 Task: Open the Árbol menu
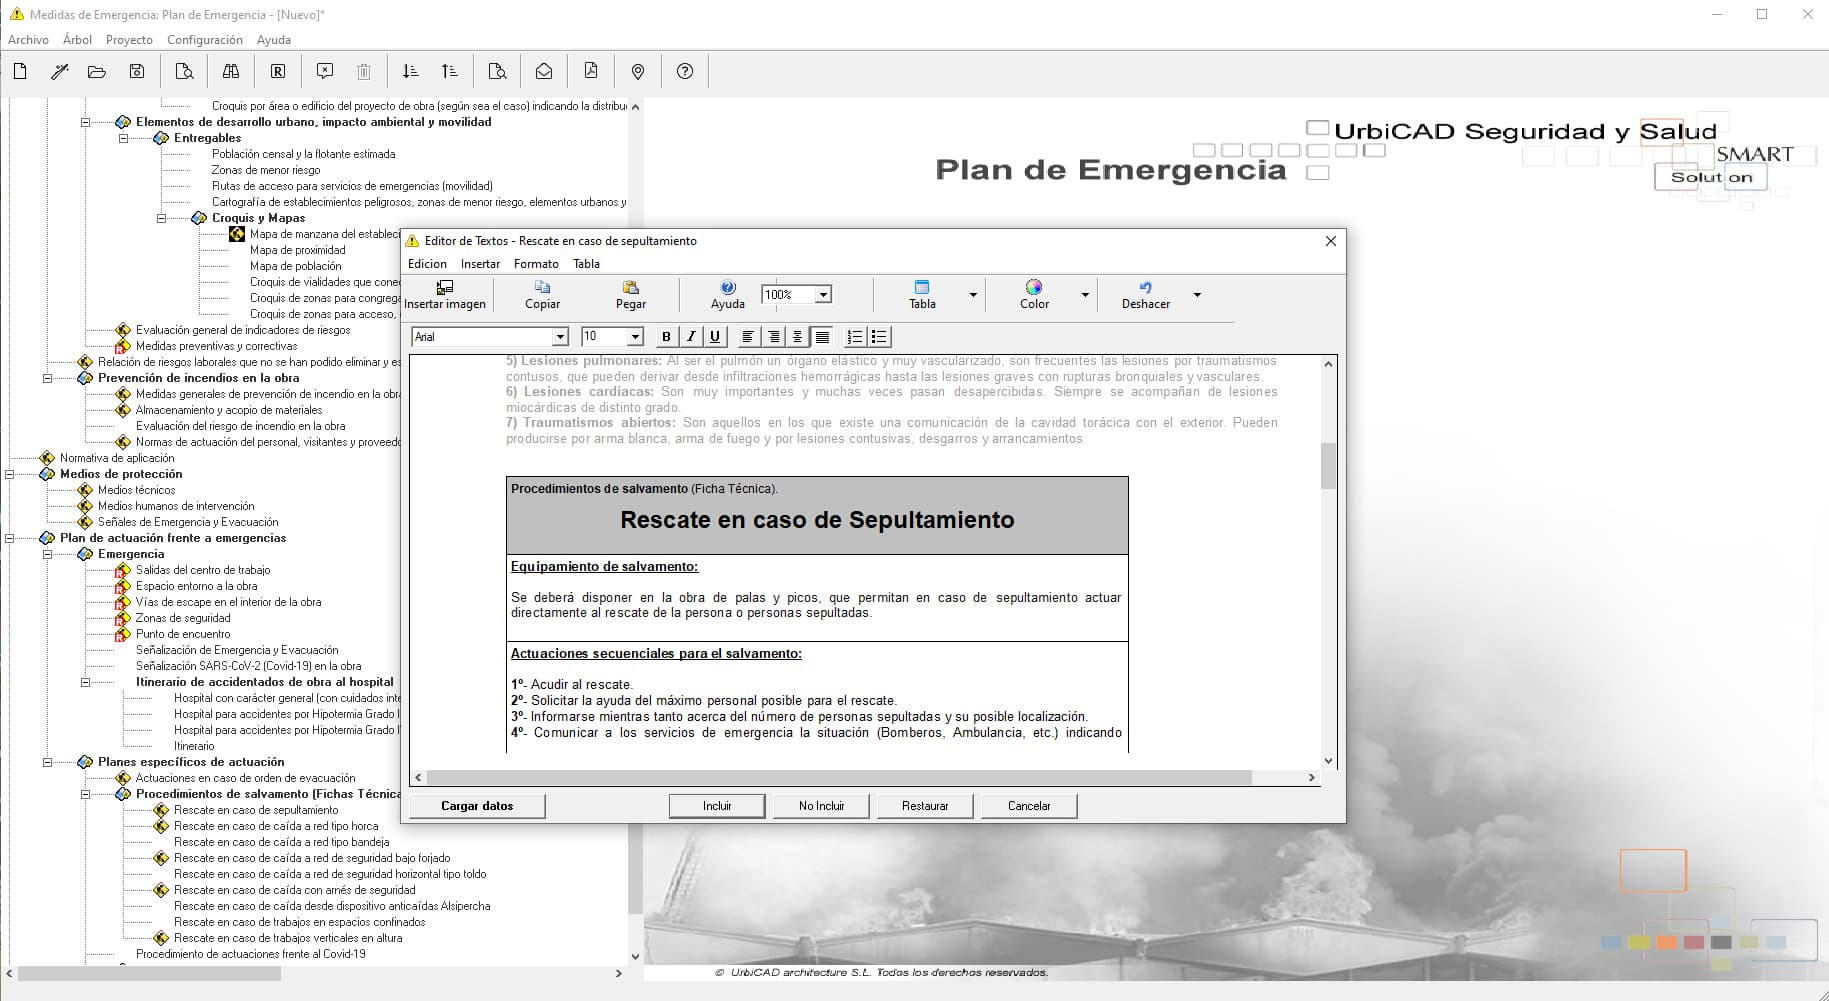tap(77, 40)
